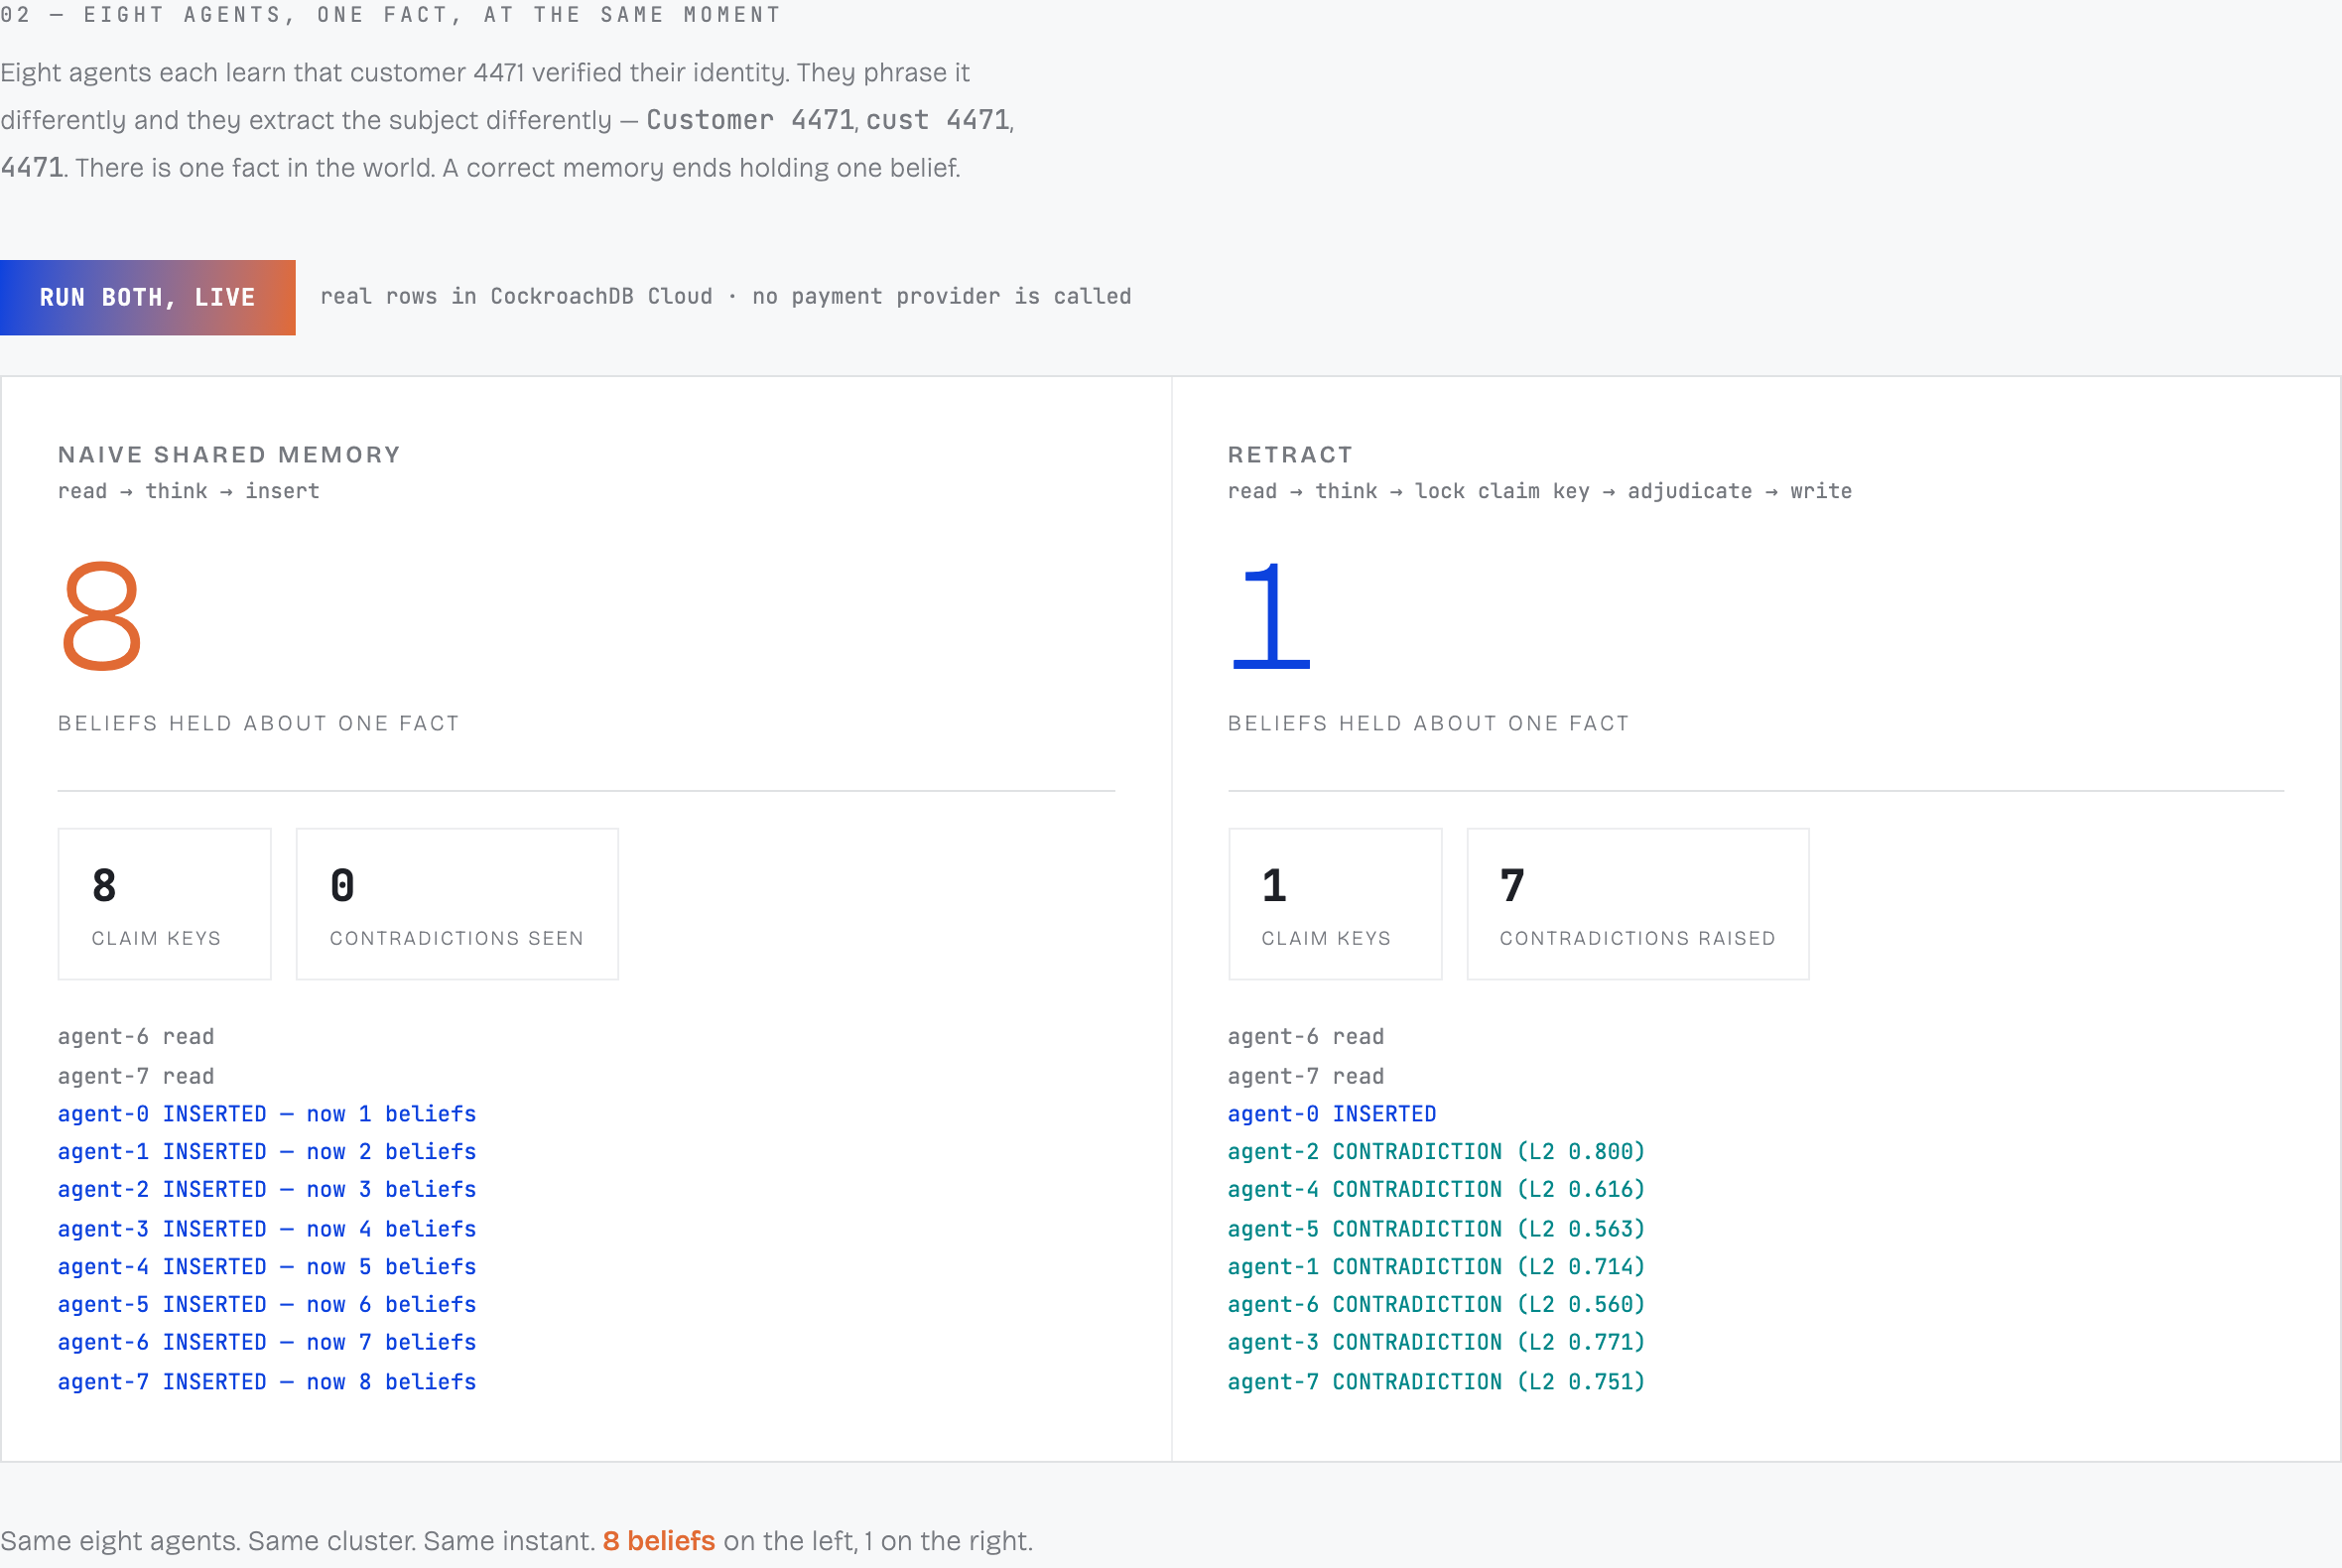Click 'agent-7 read' in Retract log
This screenshot has height=1568, width=2342.
(x=1306, y=1077)
